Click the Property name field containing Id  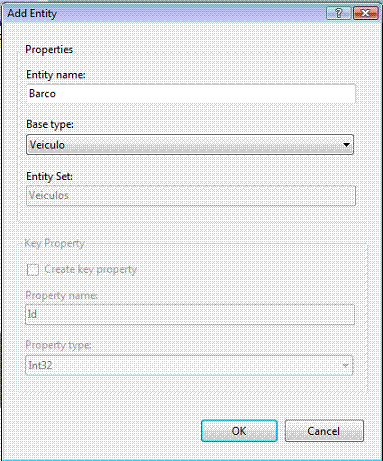pyautogui.click(x=190, y=314)
